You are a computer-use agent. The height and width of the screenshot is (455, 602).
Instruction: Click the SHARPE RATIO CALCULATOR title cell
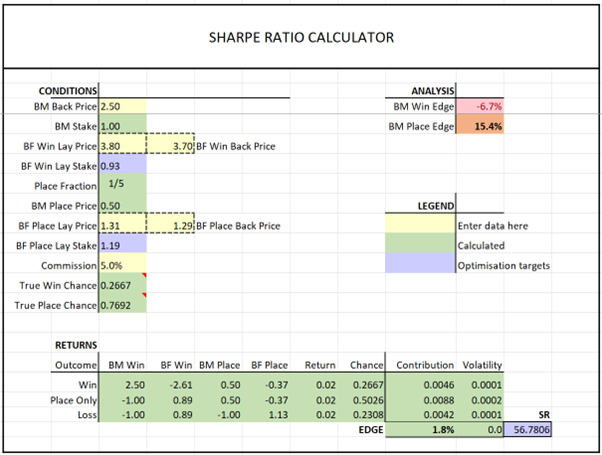(x=301, y=37)
